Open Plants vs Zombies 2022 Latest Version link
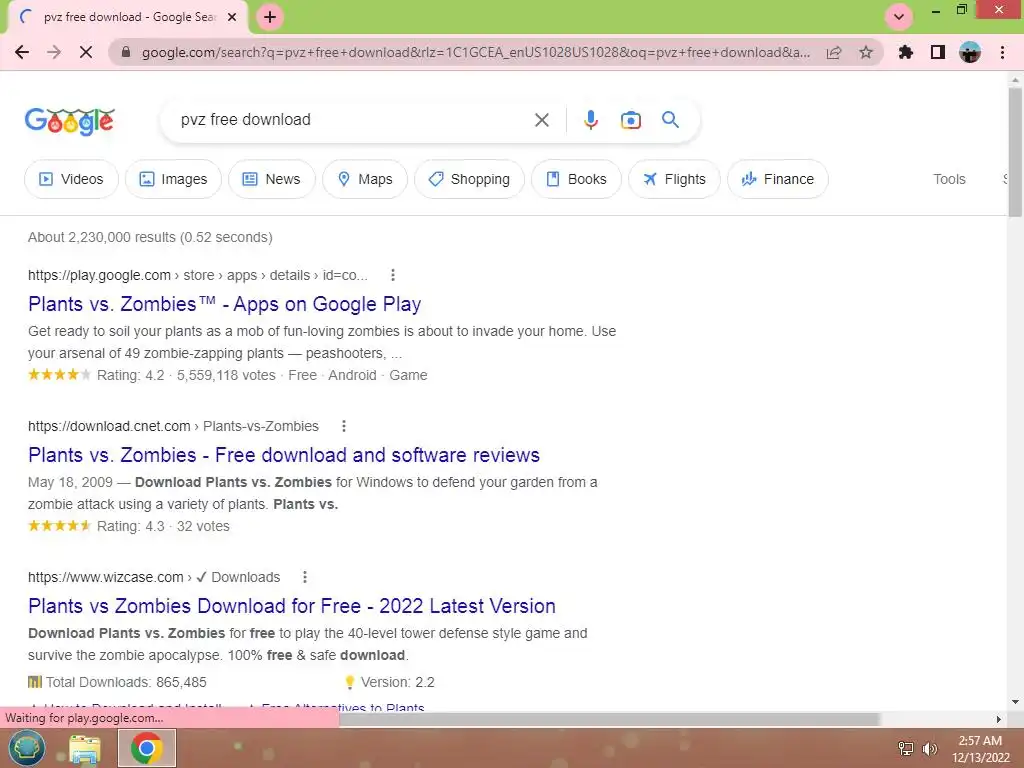Viewport: 1024px width, 768px height. [291, 605]
